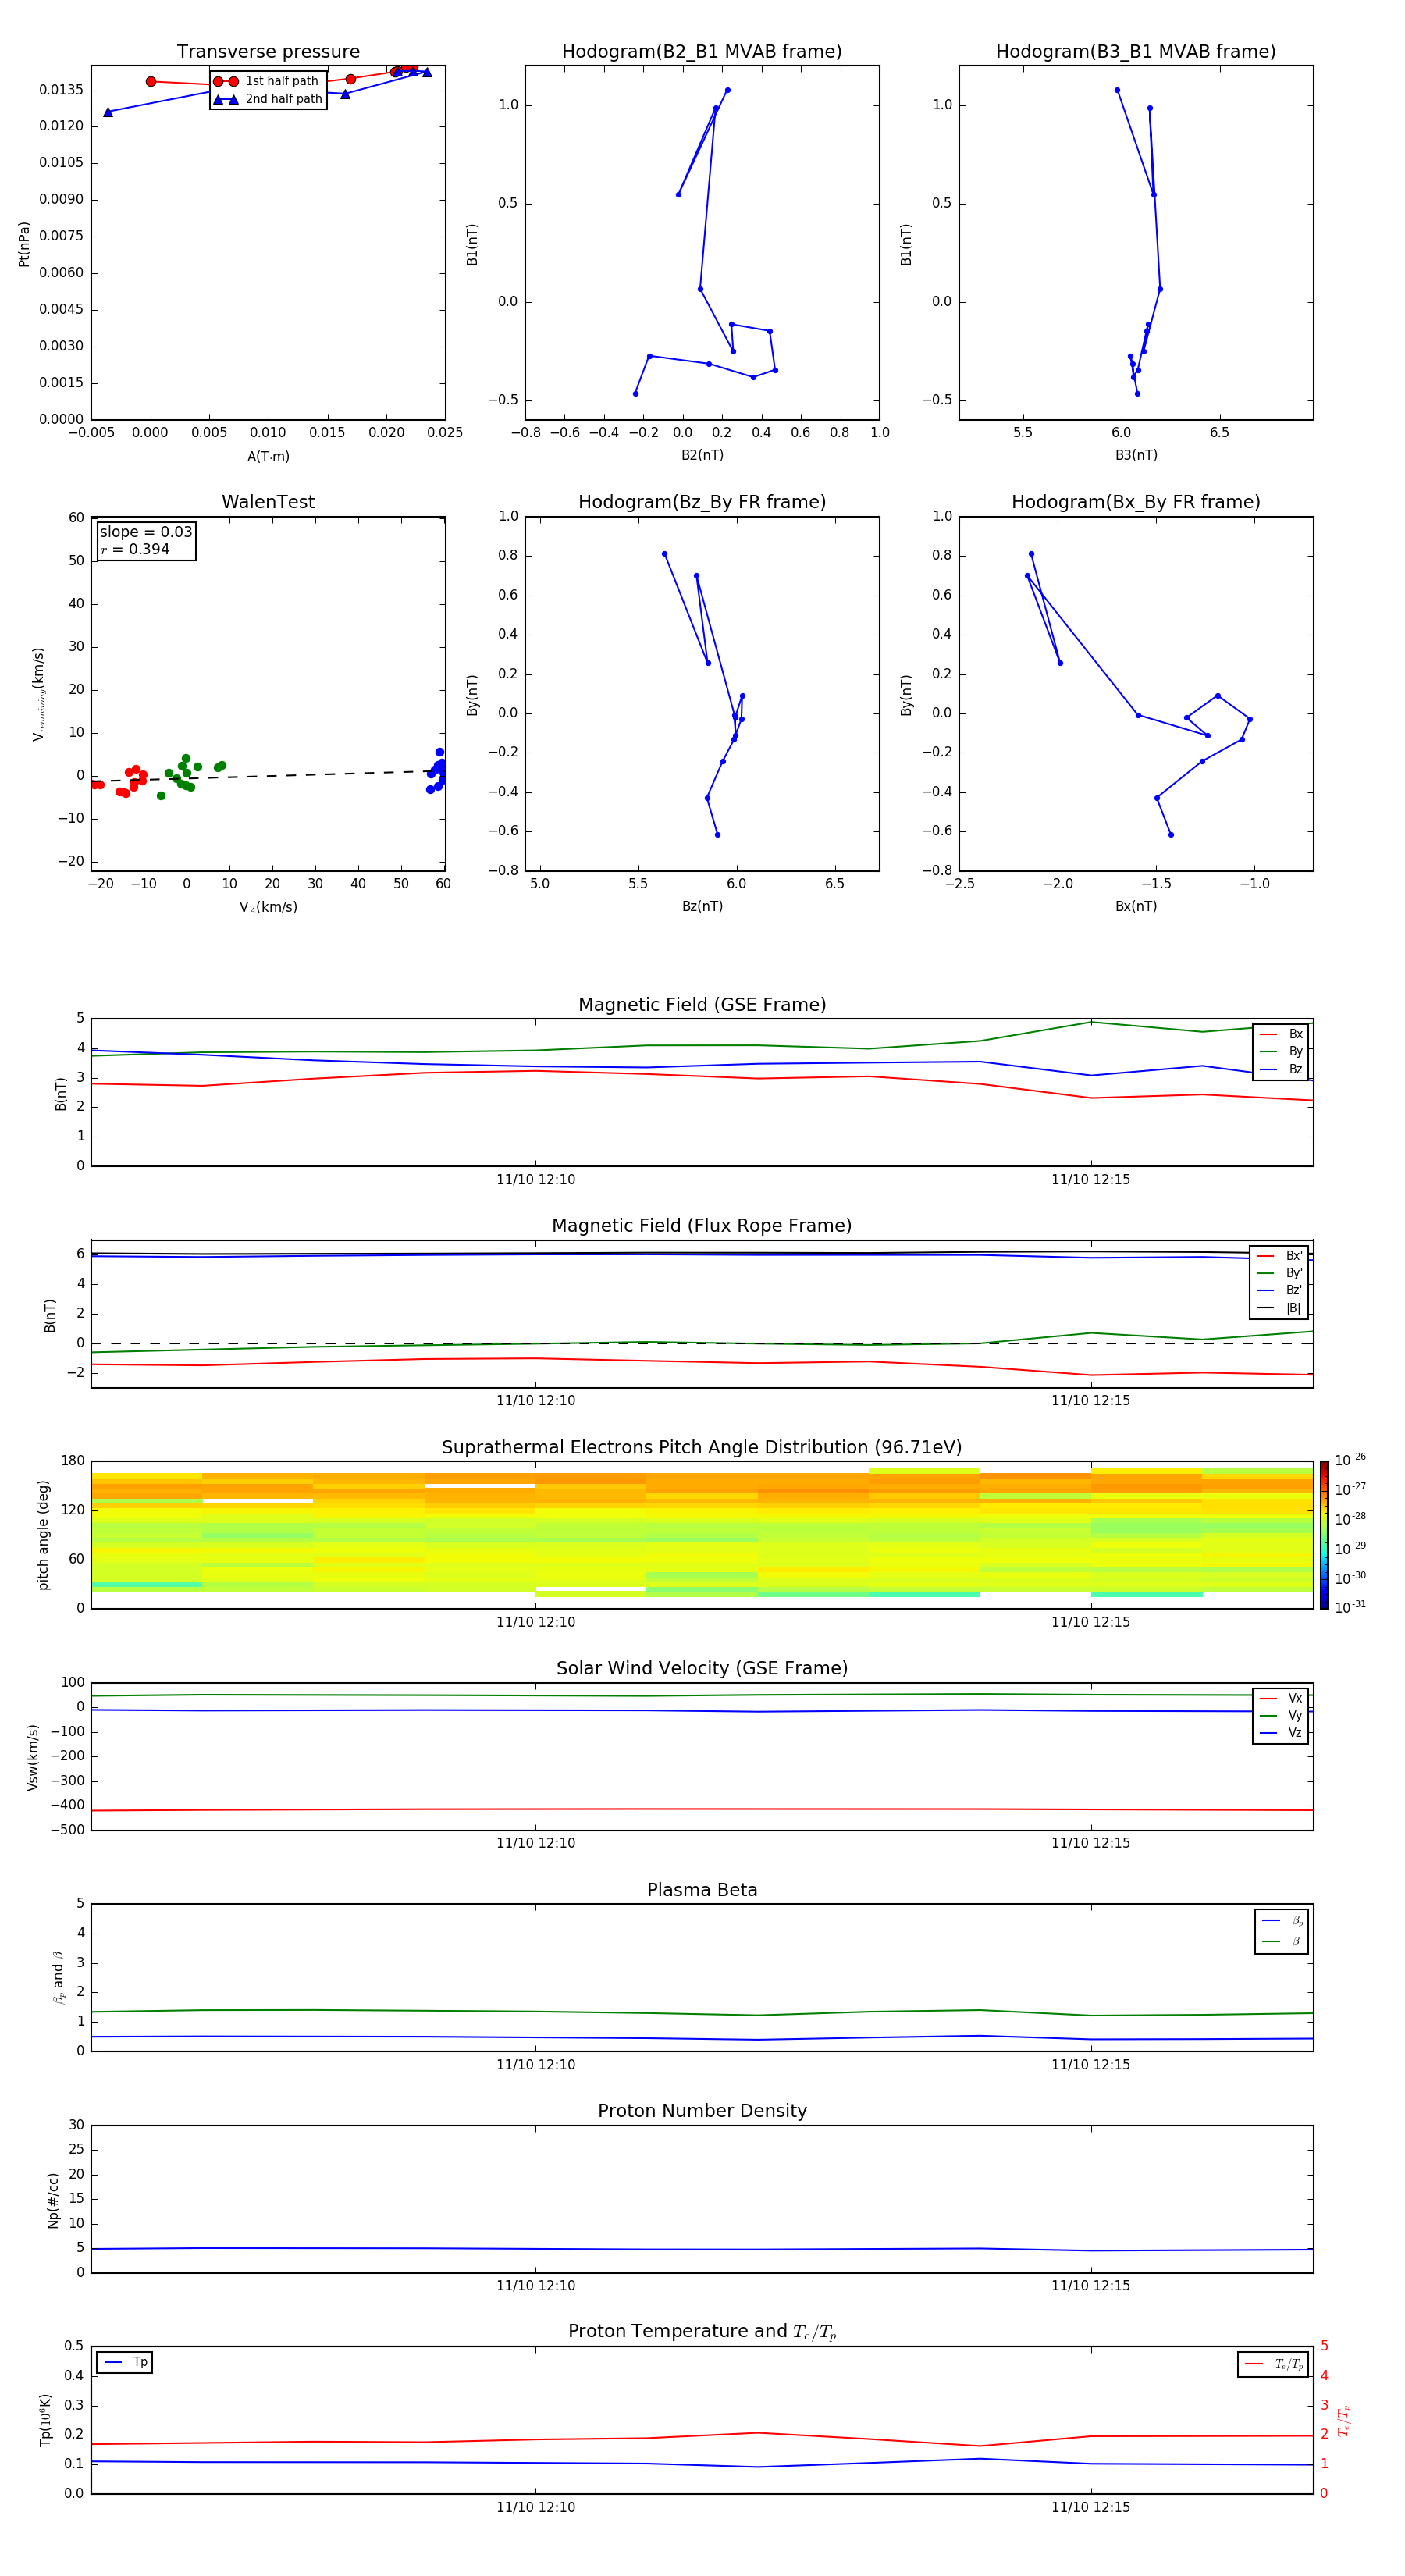1405x2576 pixels.
Task: Click 'Vx' in the solar wind velocity legend
Action: pyautogui.click(x=1282, y=1698)
